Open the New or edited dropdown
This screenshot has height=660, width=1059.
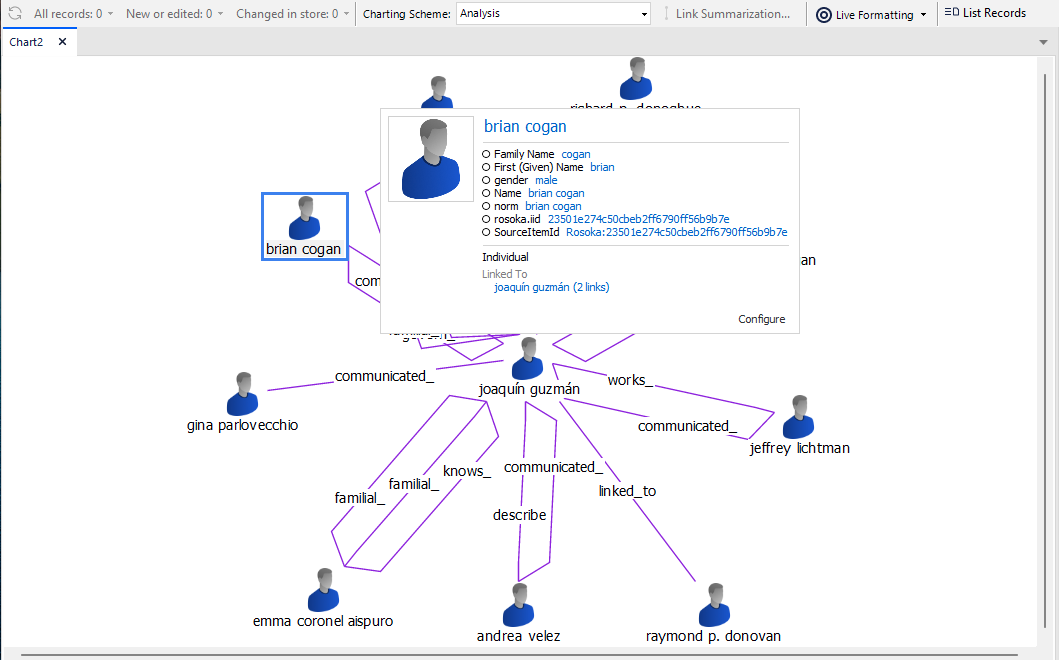coord(174,14)
